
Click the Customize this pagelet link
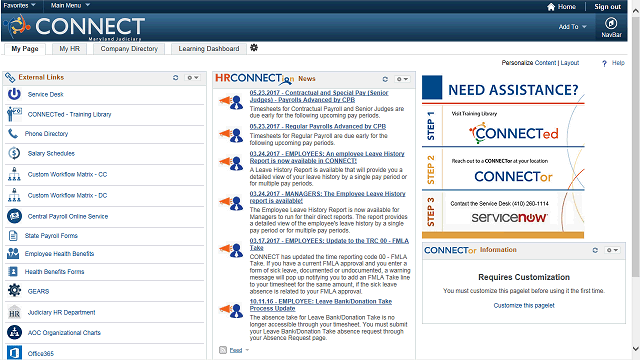point(524,305)
